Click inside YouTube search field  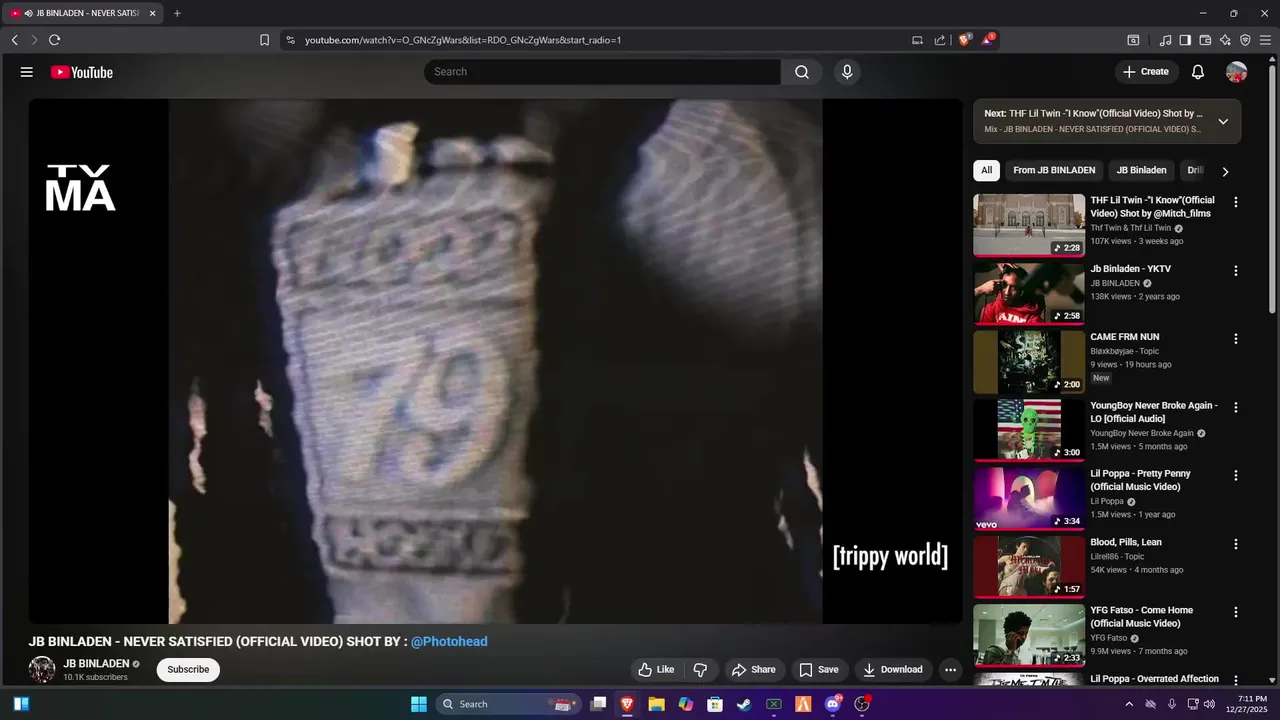point(602,72)
